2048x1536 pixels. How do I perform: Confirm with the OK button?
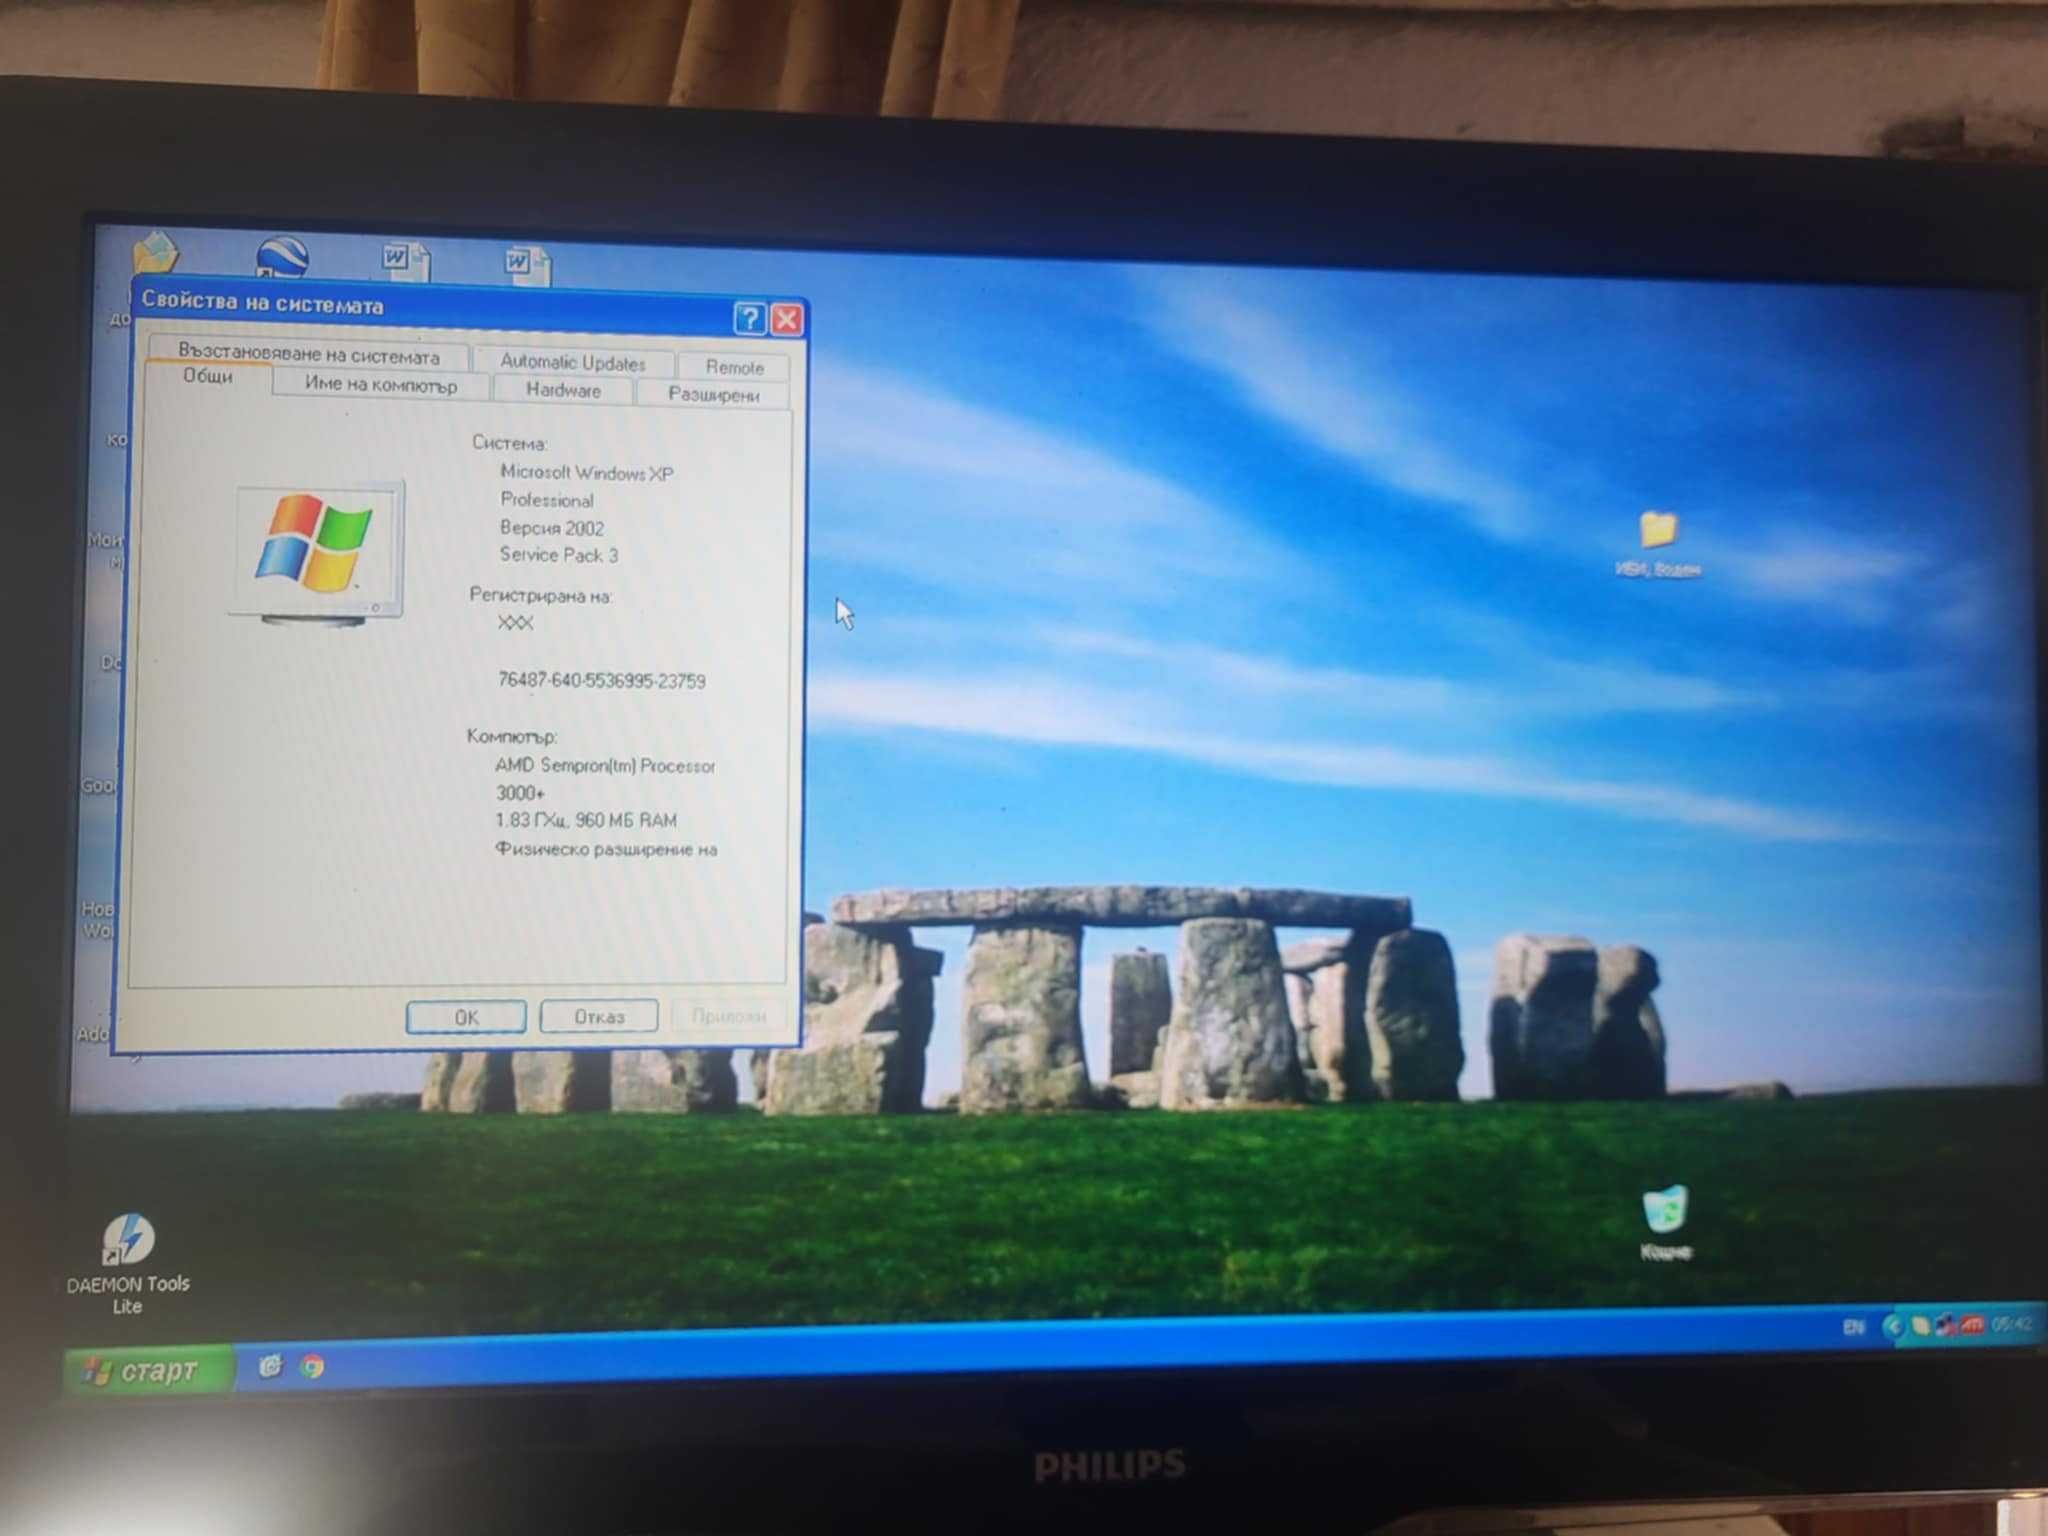click(466, 1017)
